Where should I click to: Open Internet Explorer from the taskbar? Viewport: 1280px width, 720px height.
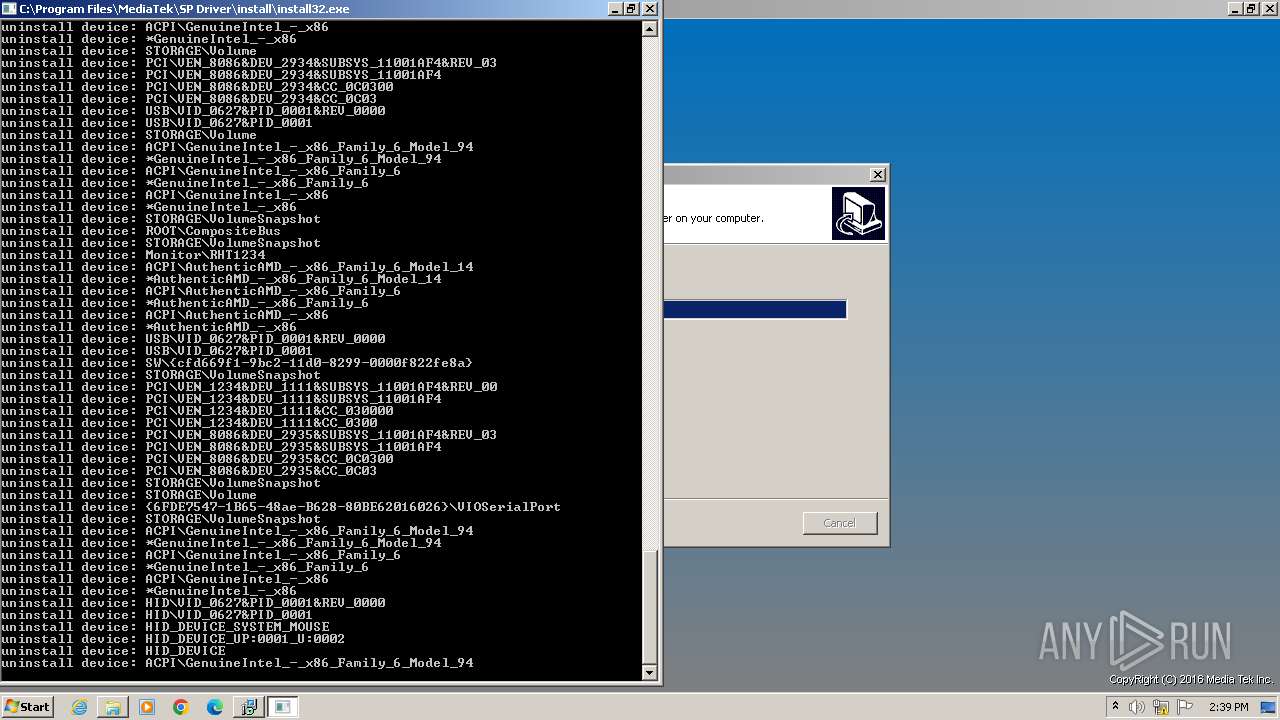(79, 707)
